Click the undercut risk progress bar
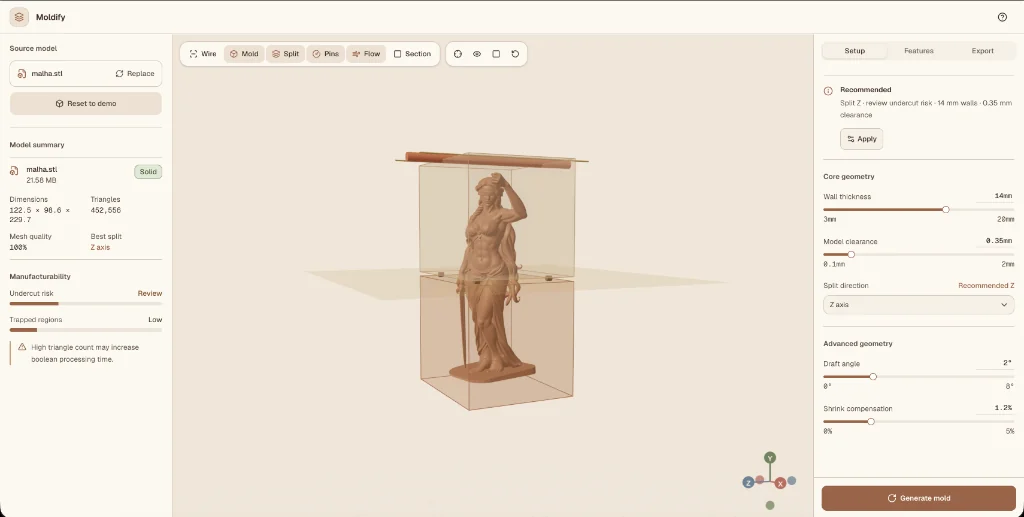1024x517 pixels. [86, 304]
